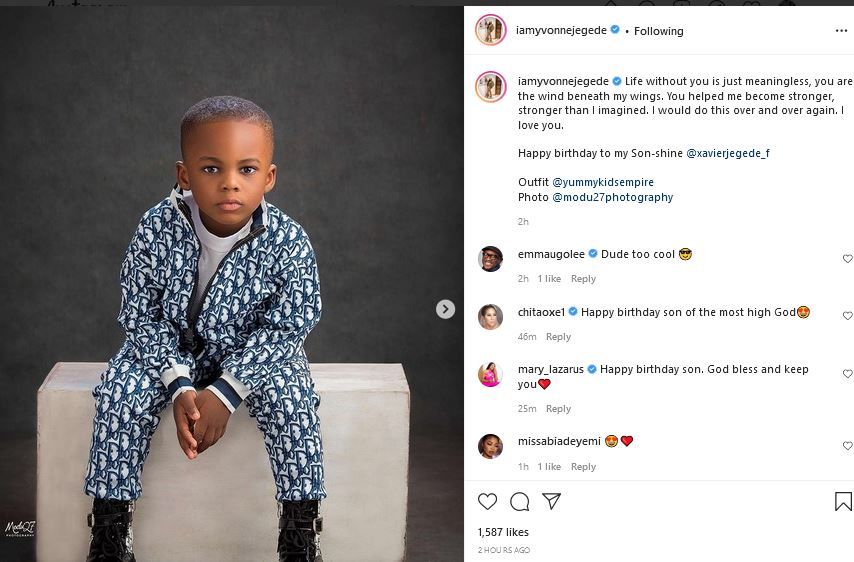This screenshot has height=562, width=854.
Task: Open the comment speech bubble icon
Action: 519,501
